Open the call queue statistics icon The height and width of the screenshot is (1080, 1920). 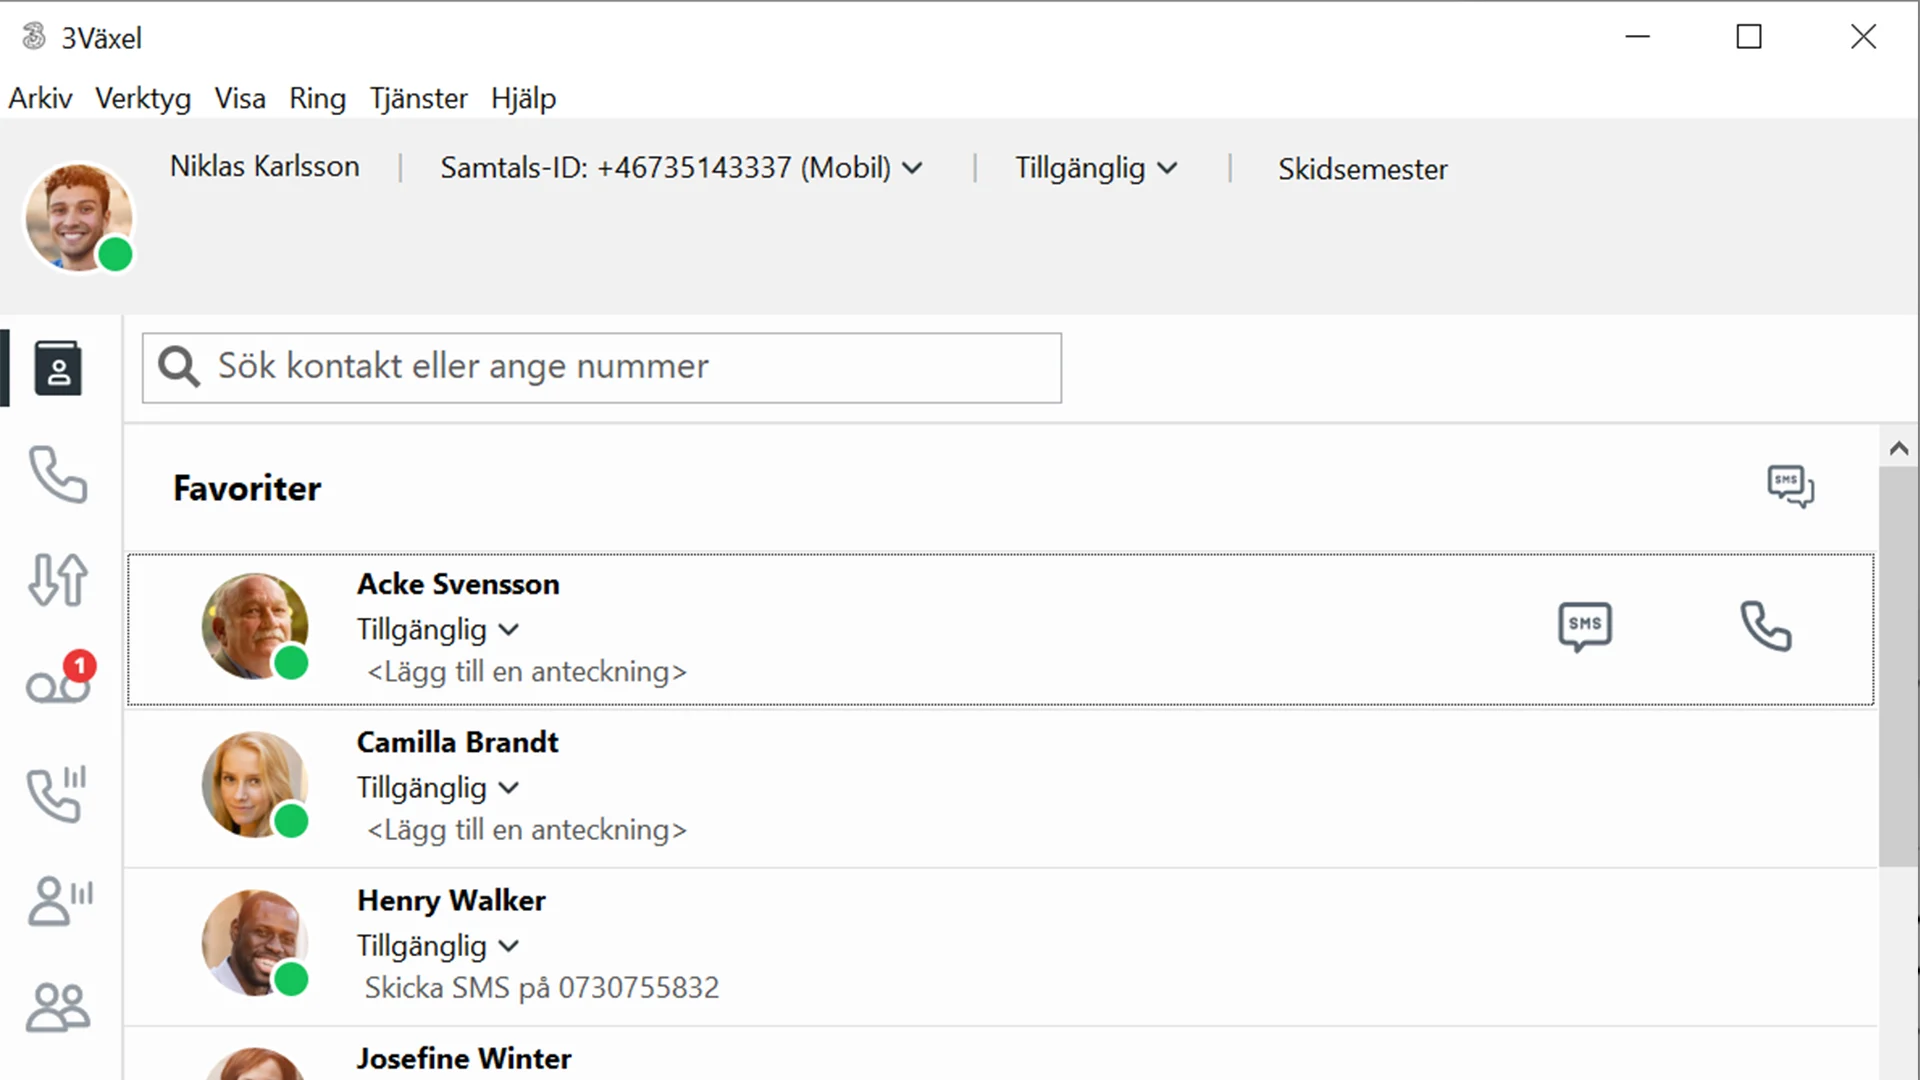coord(58,794)
